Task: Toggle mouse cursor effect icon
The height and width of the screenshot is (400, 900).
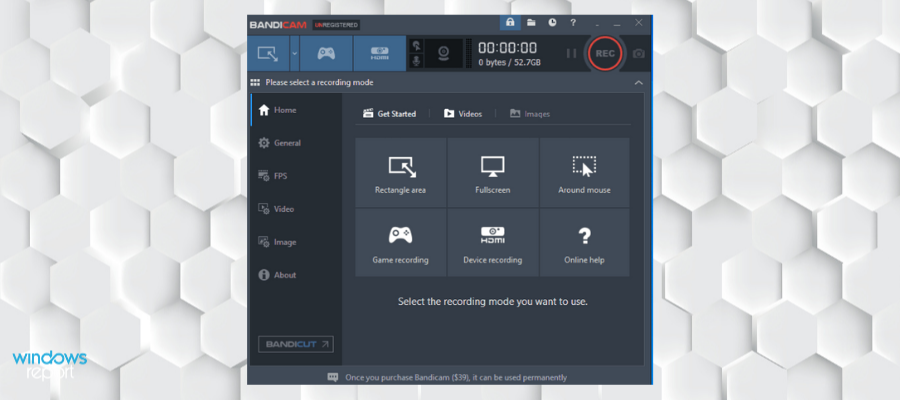Action: [416, 46]
